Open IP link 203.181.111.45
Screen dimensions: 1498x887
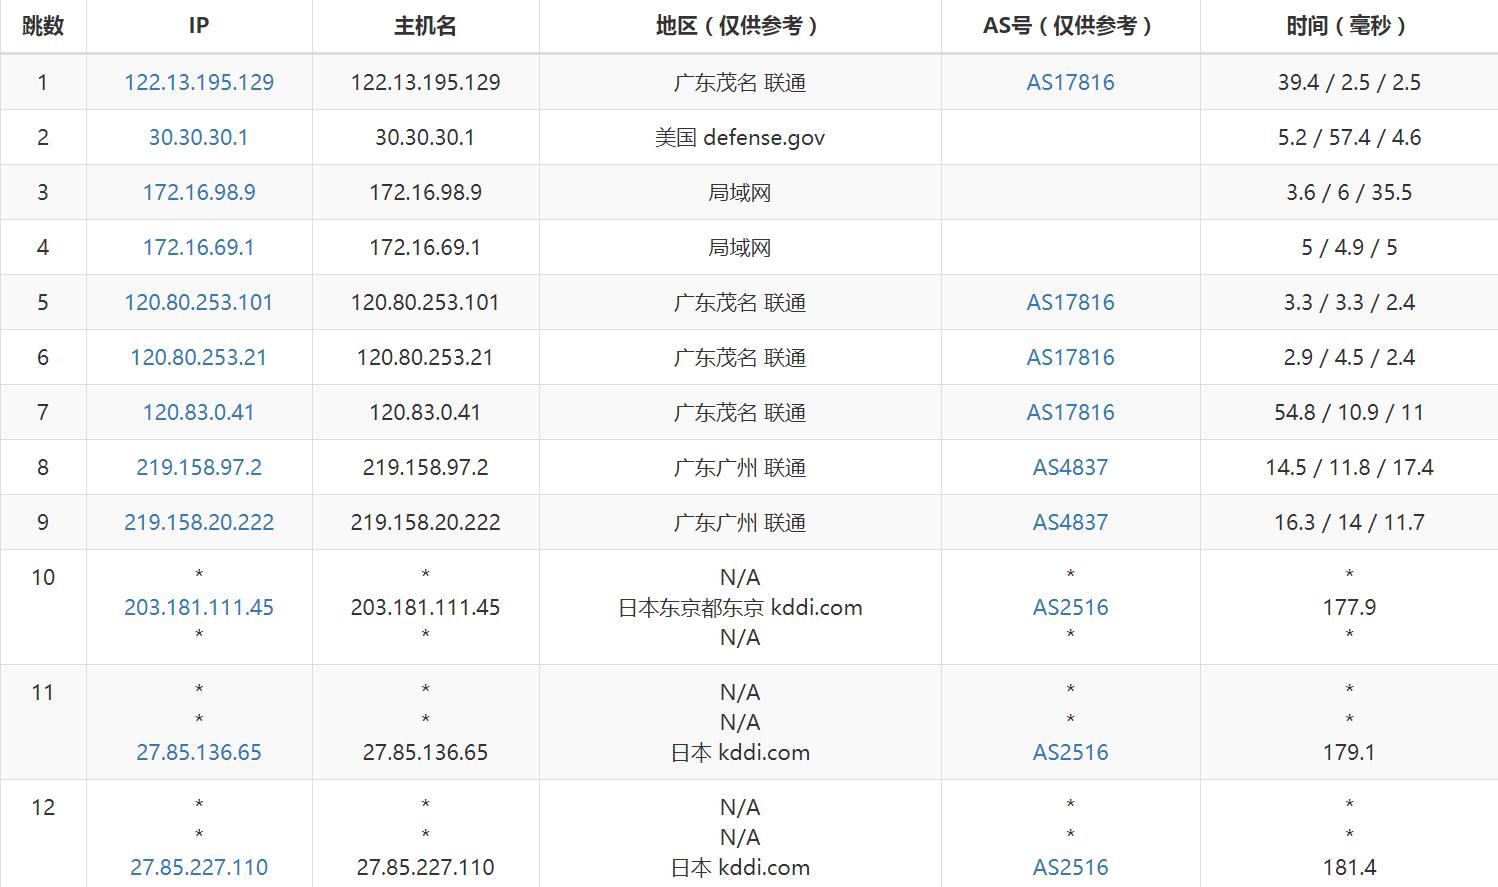[199, 607]
